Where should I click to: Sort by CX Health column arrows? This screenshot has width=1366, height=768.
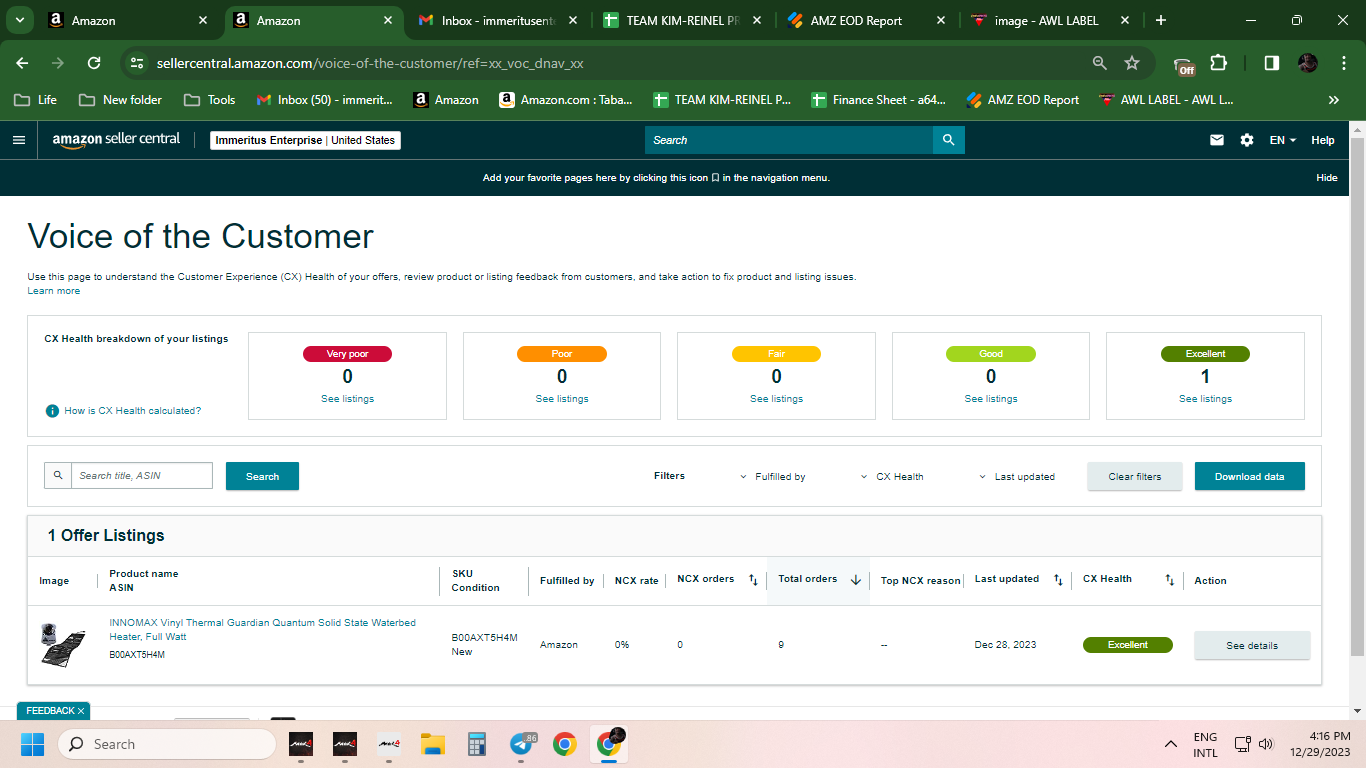pyautogui.click(x=1169, y=580)
